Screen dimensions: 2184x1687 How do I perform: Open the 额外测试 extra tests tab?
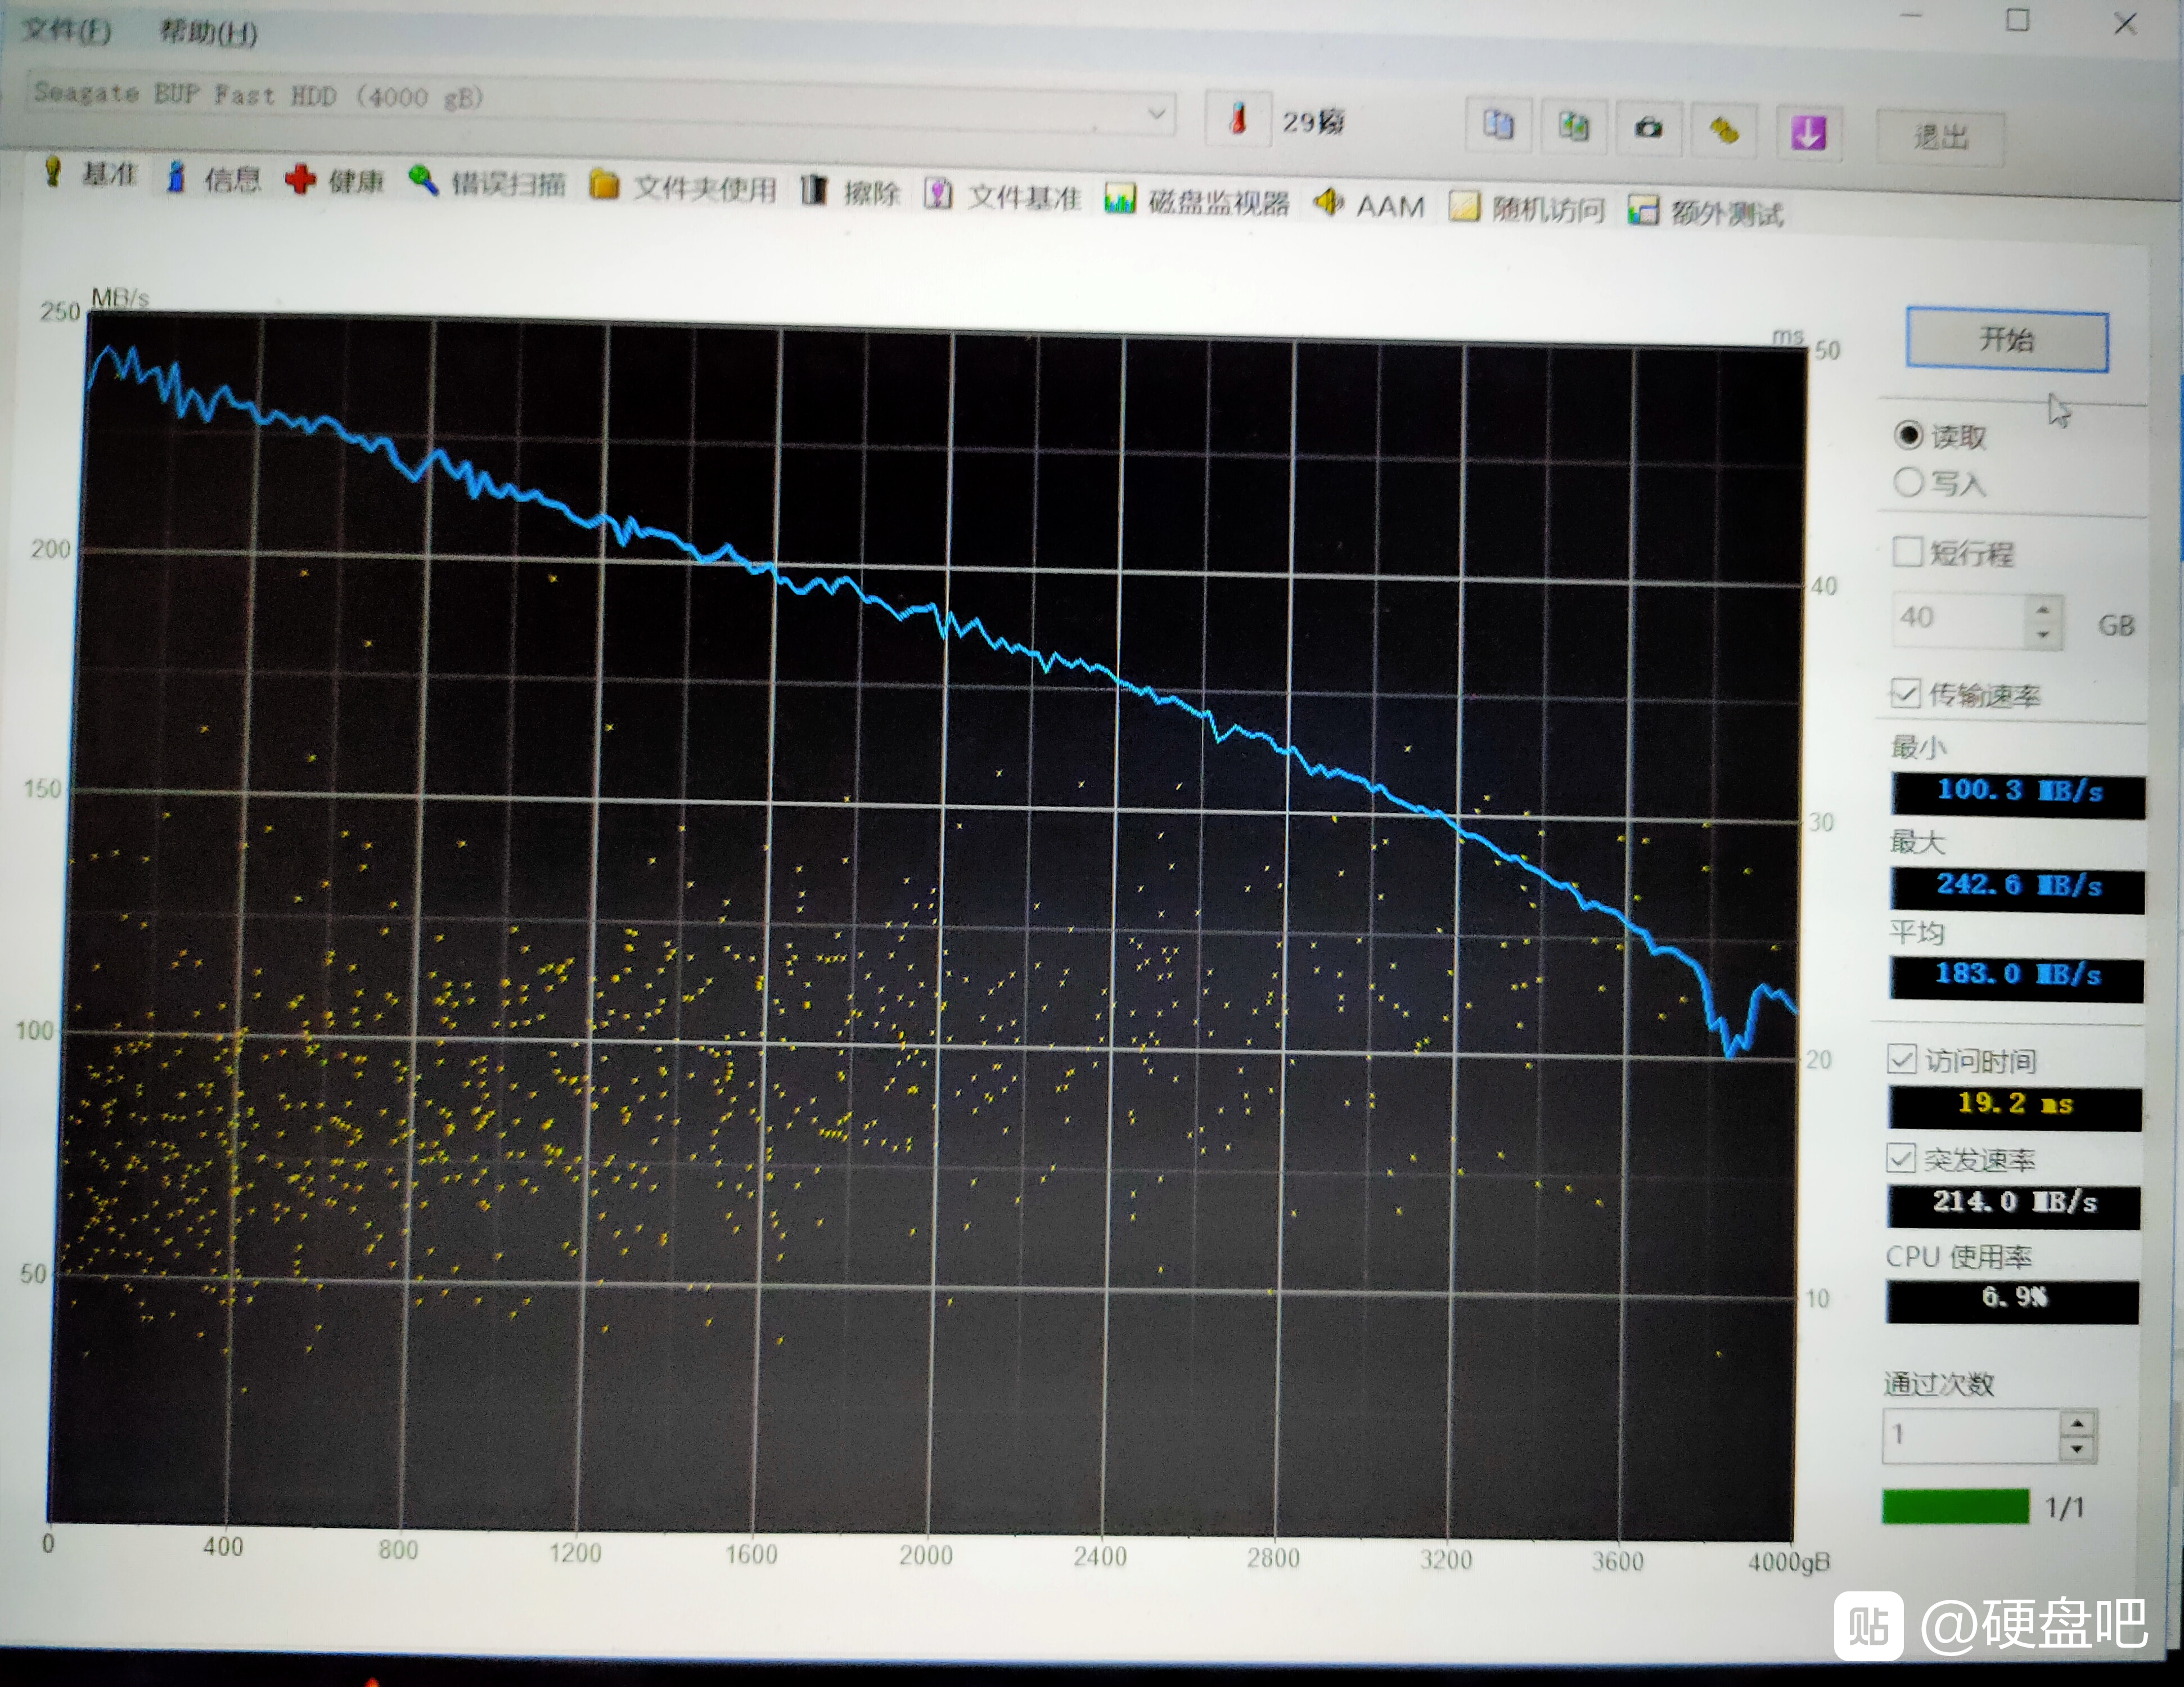pos(1706,212)
